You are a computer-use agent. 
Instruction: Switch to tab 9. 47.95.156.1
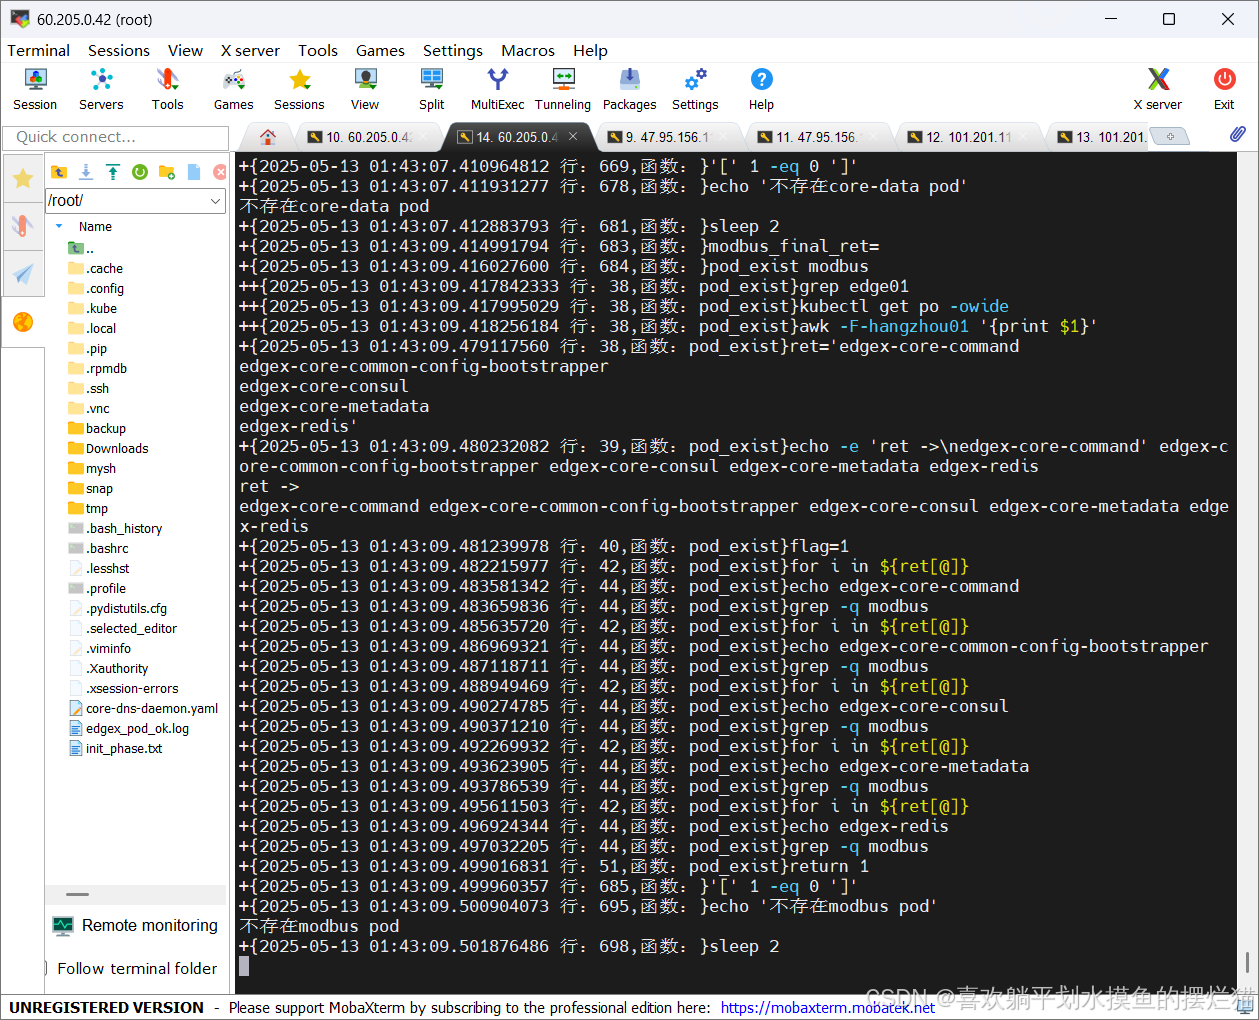(669, 137)
